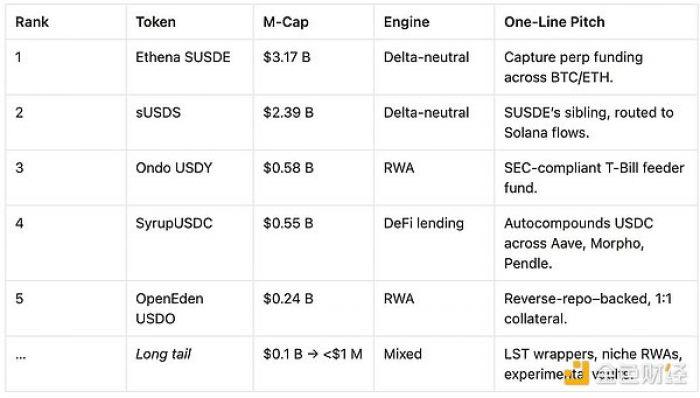This screenshot has height=398, width=700.
Task: Click the Rank column header
Action: (32, 22)
